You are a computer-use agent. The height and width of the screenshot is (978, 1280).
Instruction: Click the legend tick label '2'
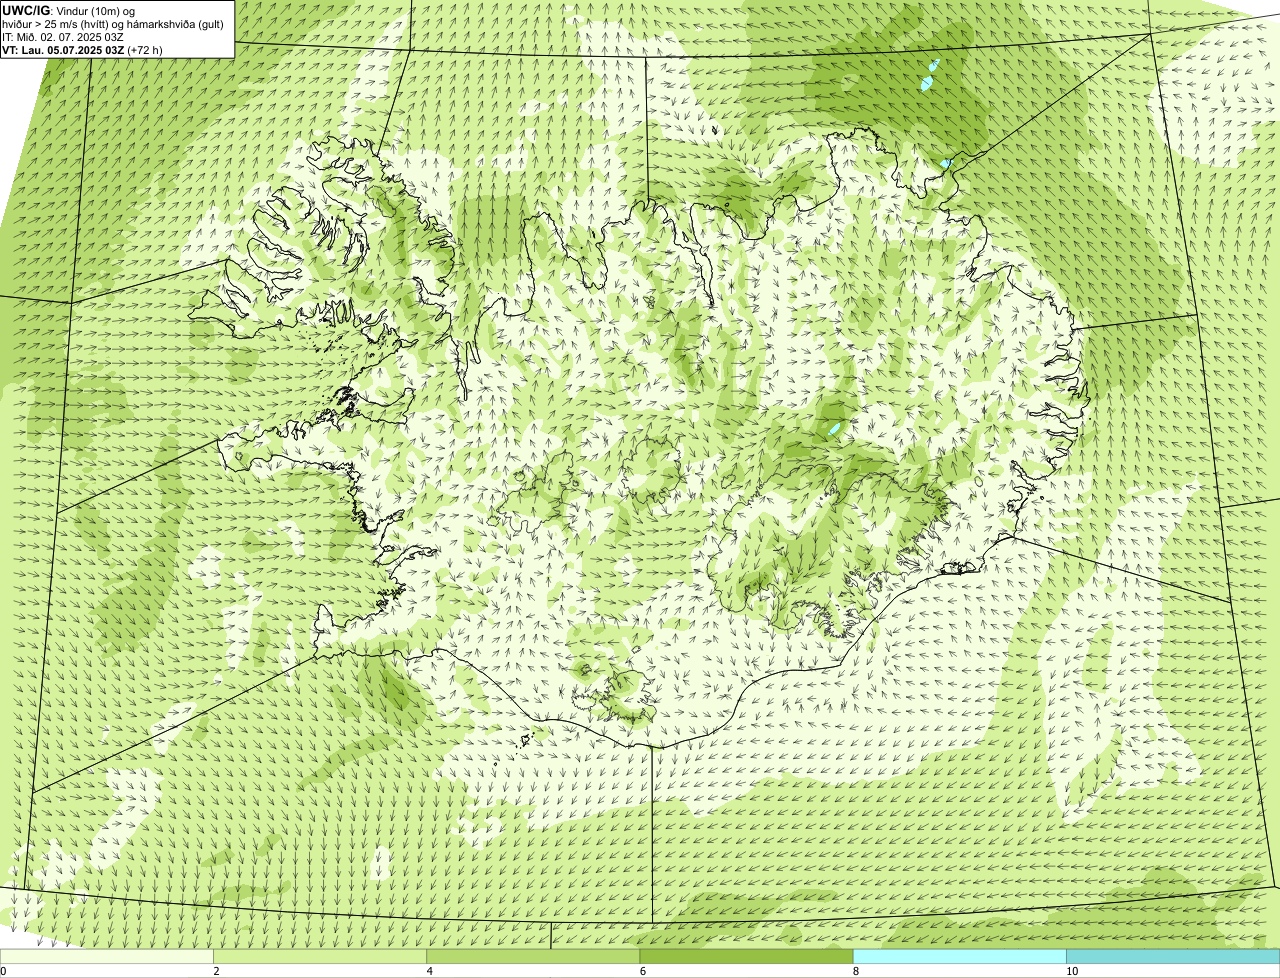click(x=216, y=971)
